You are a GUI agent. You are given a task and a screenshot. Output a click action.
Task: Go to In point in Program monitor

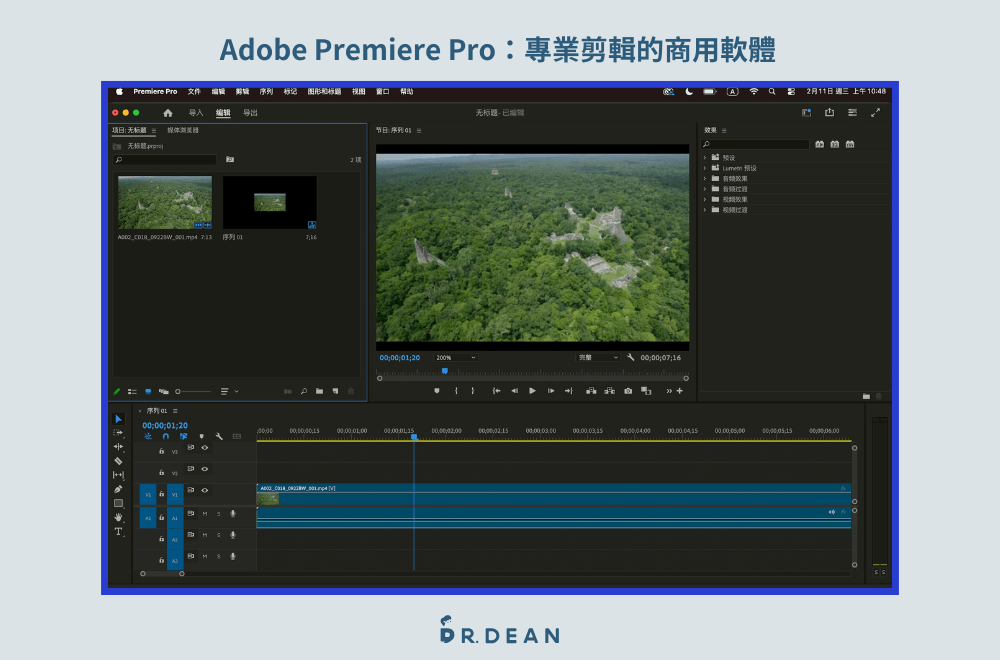pyautogui.click(x=496, y=391)
